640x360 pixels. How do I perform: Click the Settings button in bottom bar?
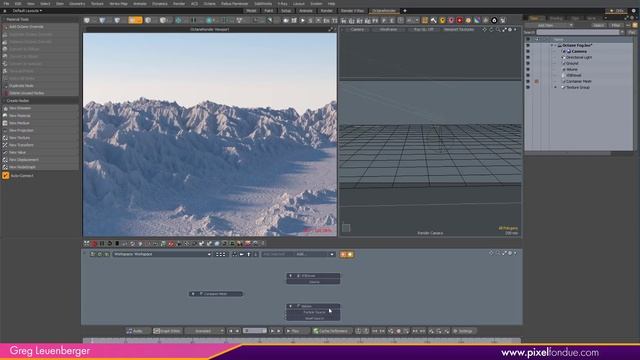click(463, 331)
